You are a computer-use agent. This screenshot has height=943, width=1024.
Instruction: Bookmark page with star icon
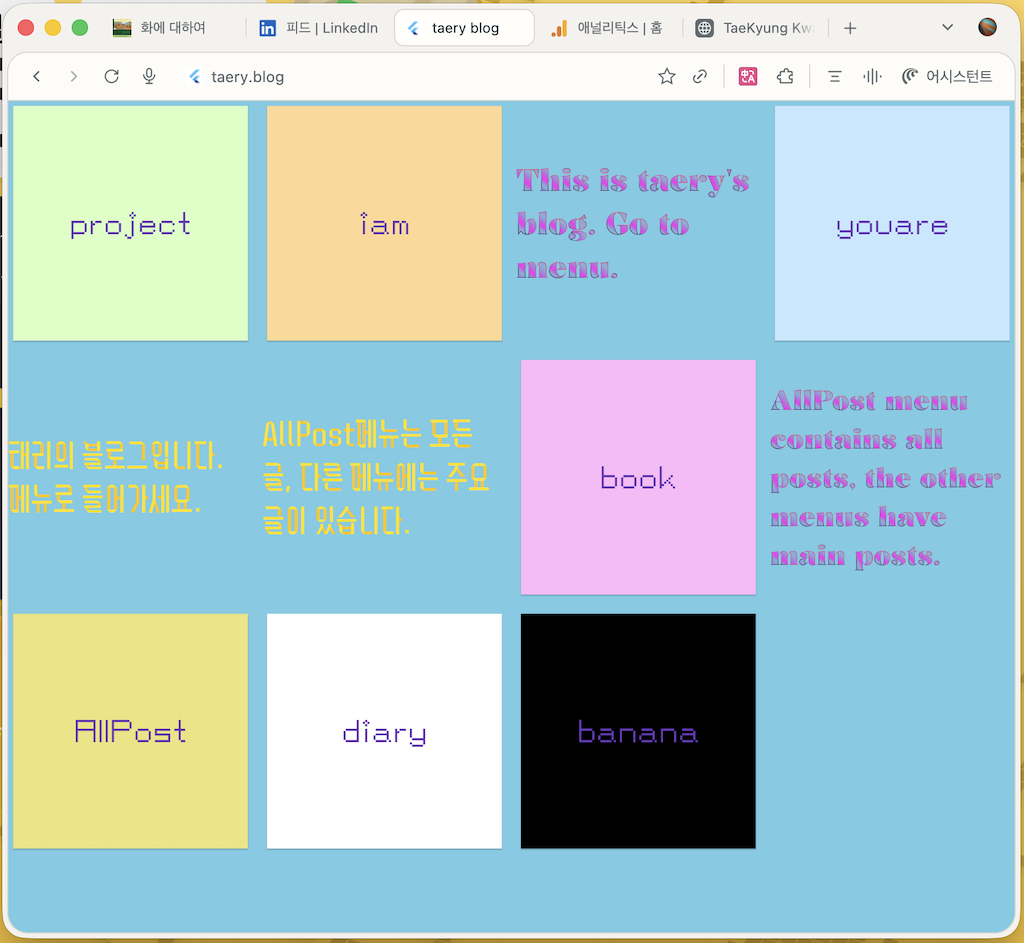pyautogui.click(x=667, y=76)
